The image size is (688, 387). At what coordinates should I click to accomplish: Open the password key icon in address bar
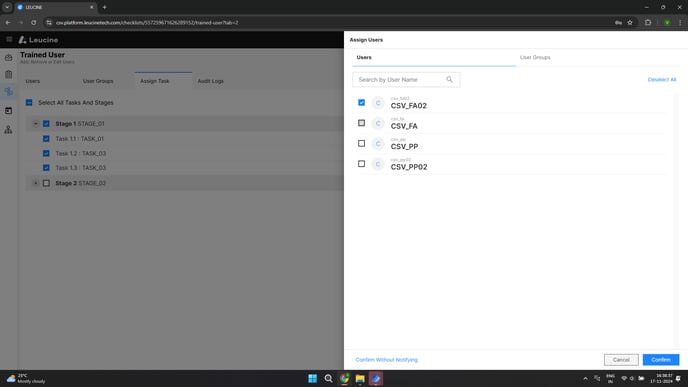click(x=618, y=22)
